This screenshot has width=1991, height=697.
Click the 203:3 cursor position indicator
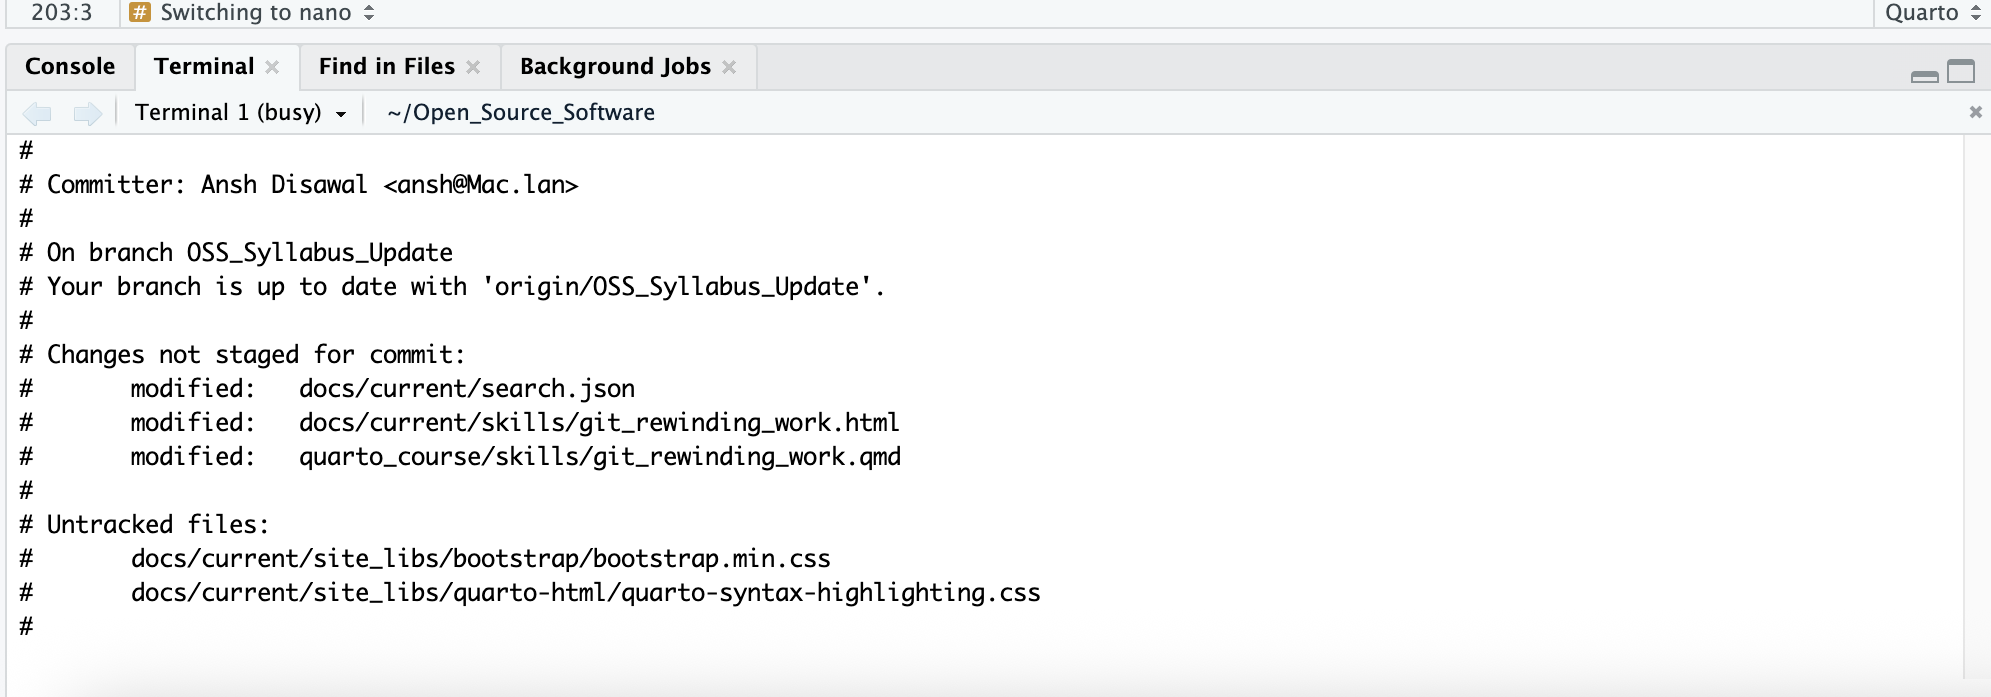tap(61, 12)
